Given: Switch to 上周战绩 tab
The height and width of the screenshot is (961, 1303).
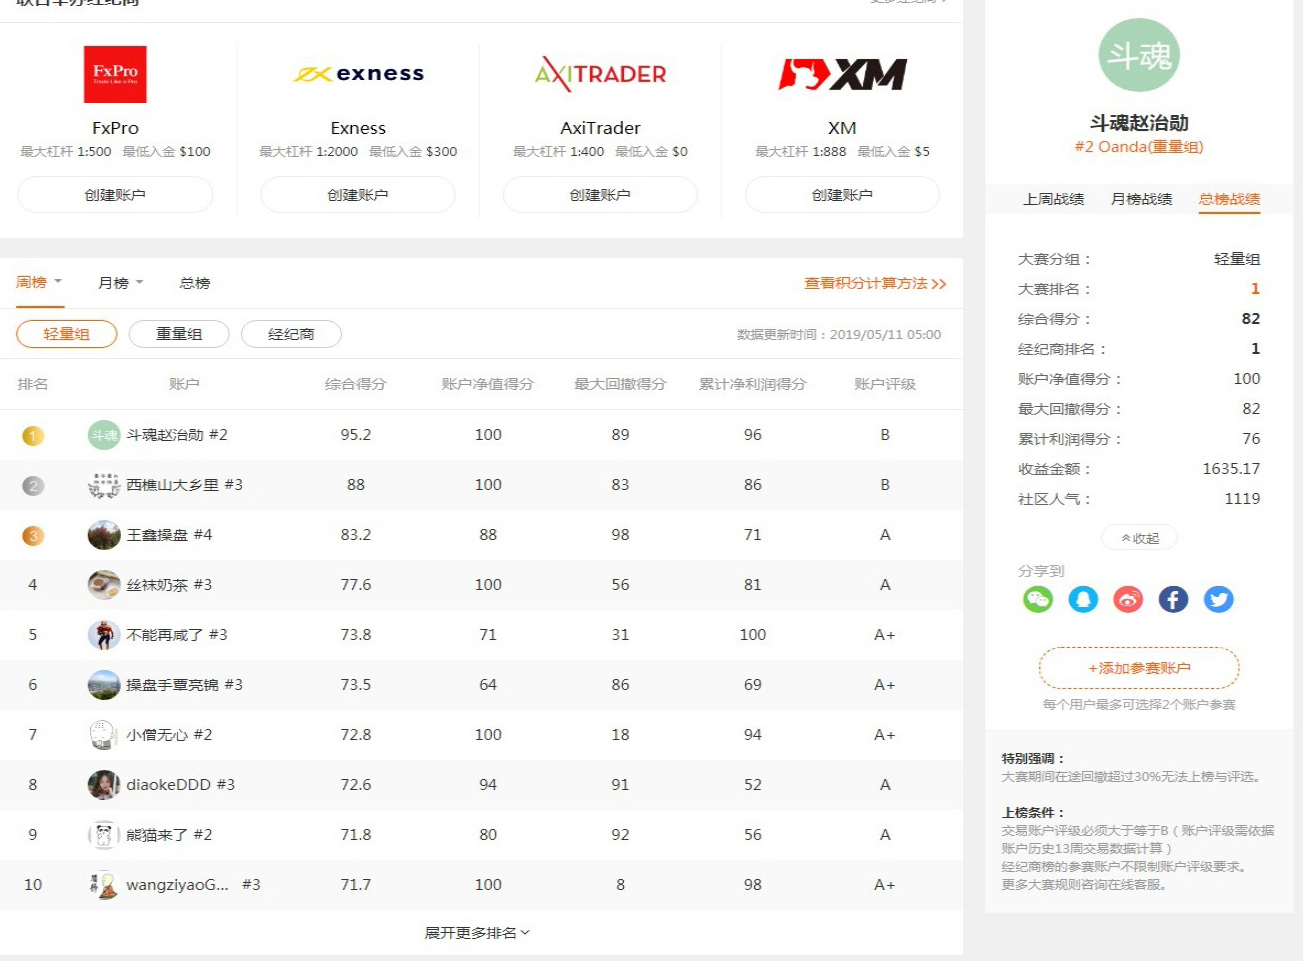Looking at the screenshot, I should [1053, 199].
